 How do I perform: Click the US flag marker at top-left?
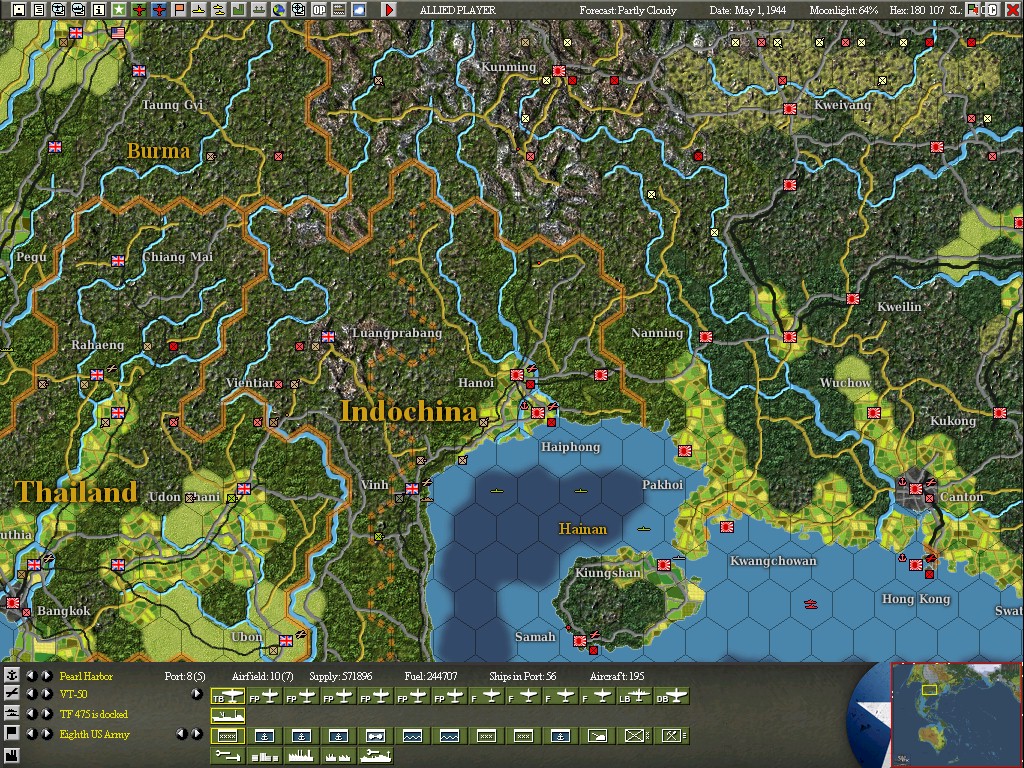coord(118,33)
